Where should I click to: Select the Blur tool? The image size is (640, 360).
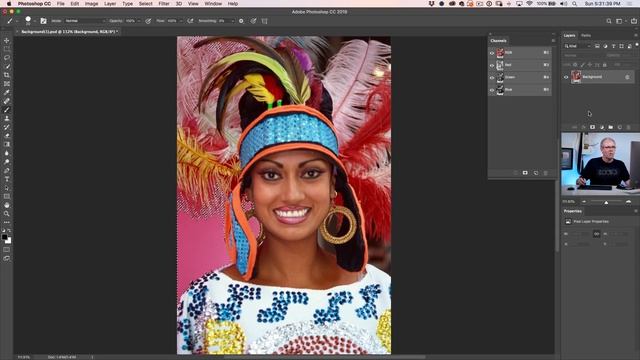tap(7, 153)
